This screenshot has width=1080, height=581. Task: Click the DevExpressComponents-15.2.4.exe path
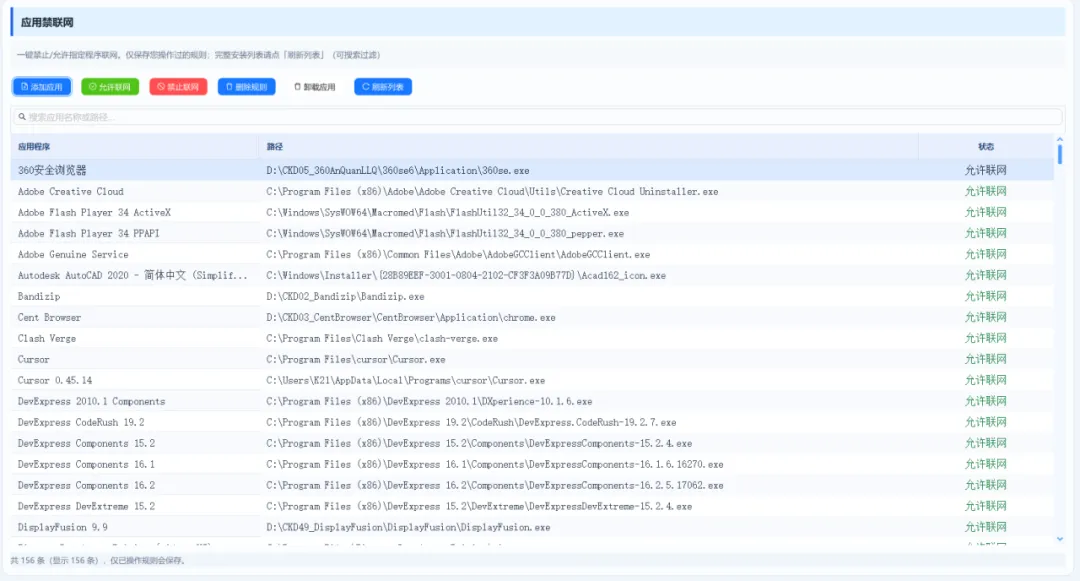point(479,443)
